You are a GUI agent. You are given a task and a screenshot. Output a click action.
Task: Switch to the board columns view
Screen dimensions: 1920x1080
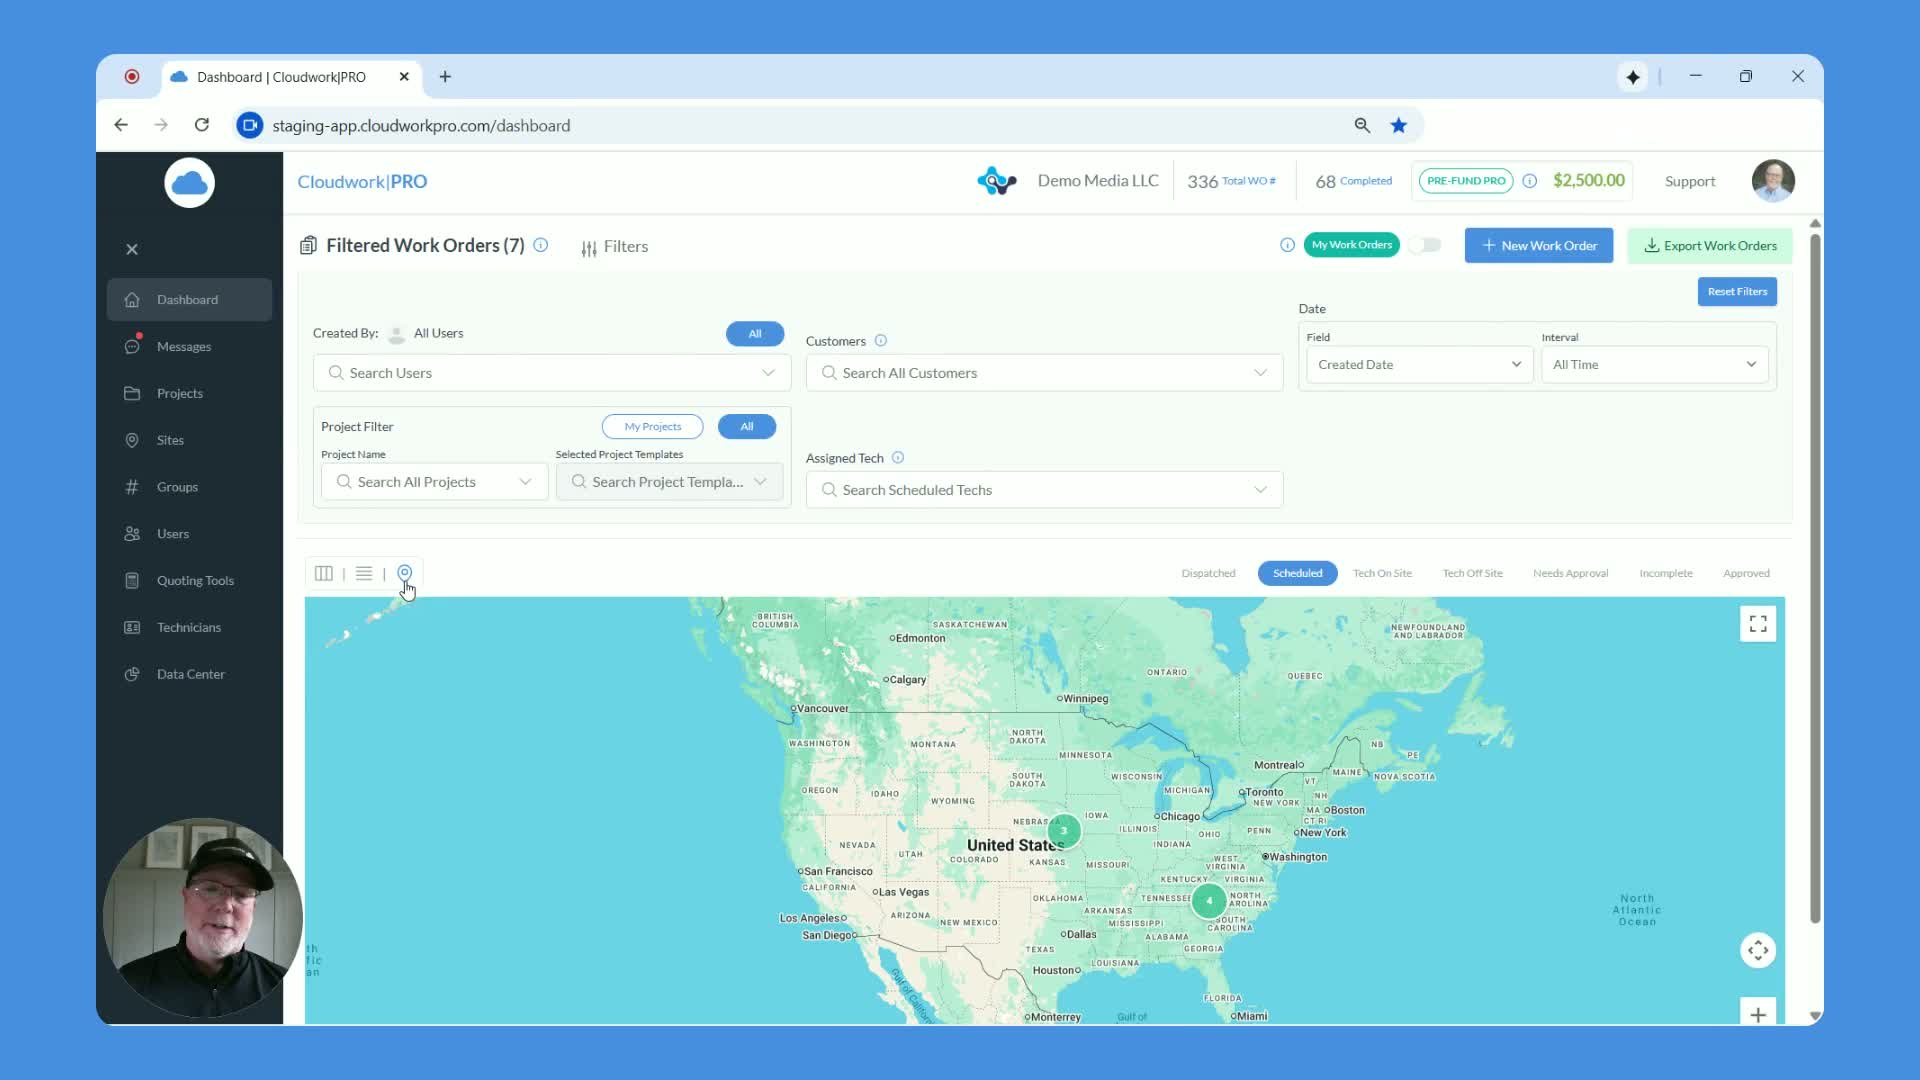[x=323, y=574]
